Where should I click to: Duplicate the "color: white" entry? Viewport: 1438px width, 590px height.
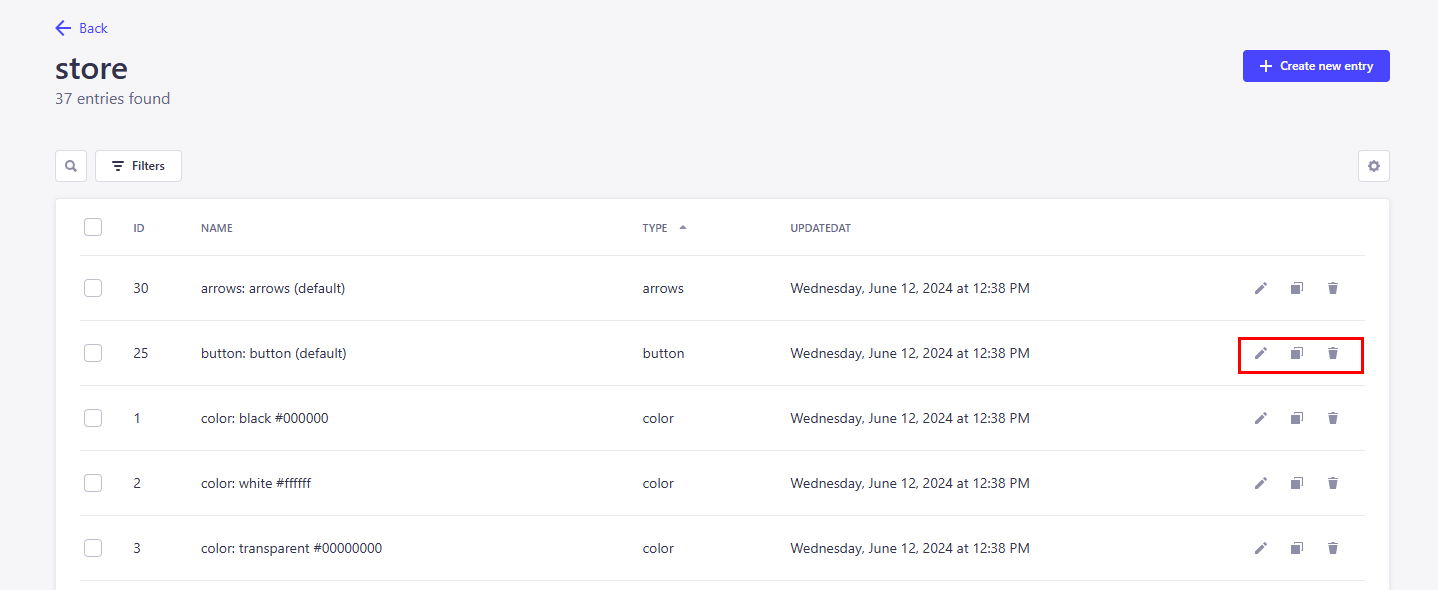[x=1296, y=483]
